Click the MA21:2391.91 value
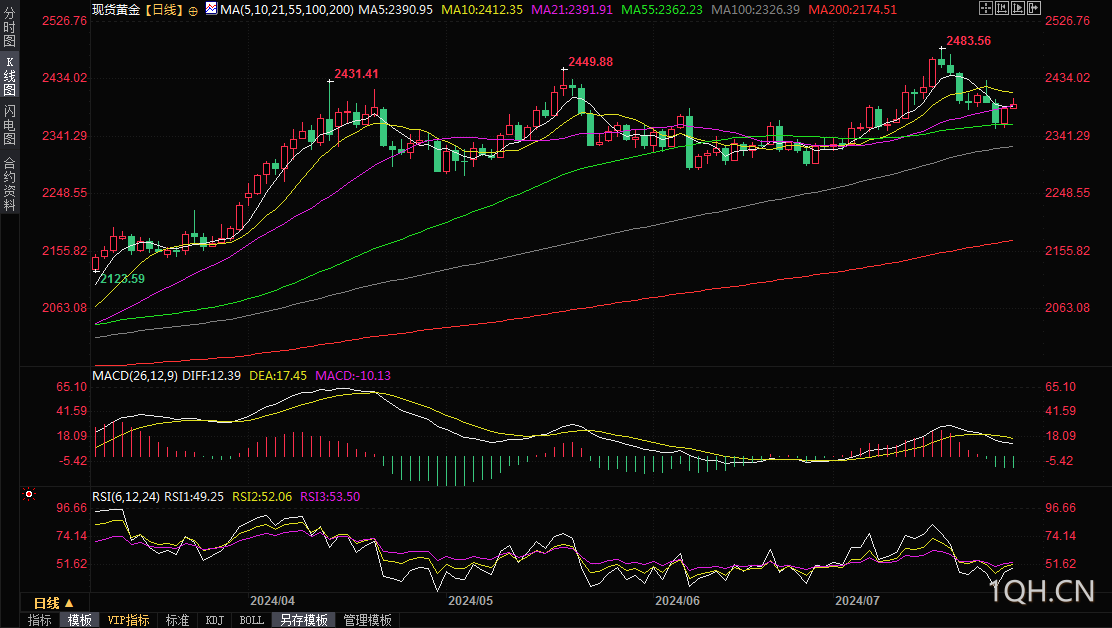 572,10
